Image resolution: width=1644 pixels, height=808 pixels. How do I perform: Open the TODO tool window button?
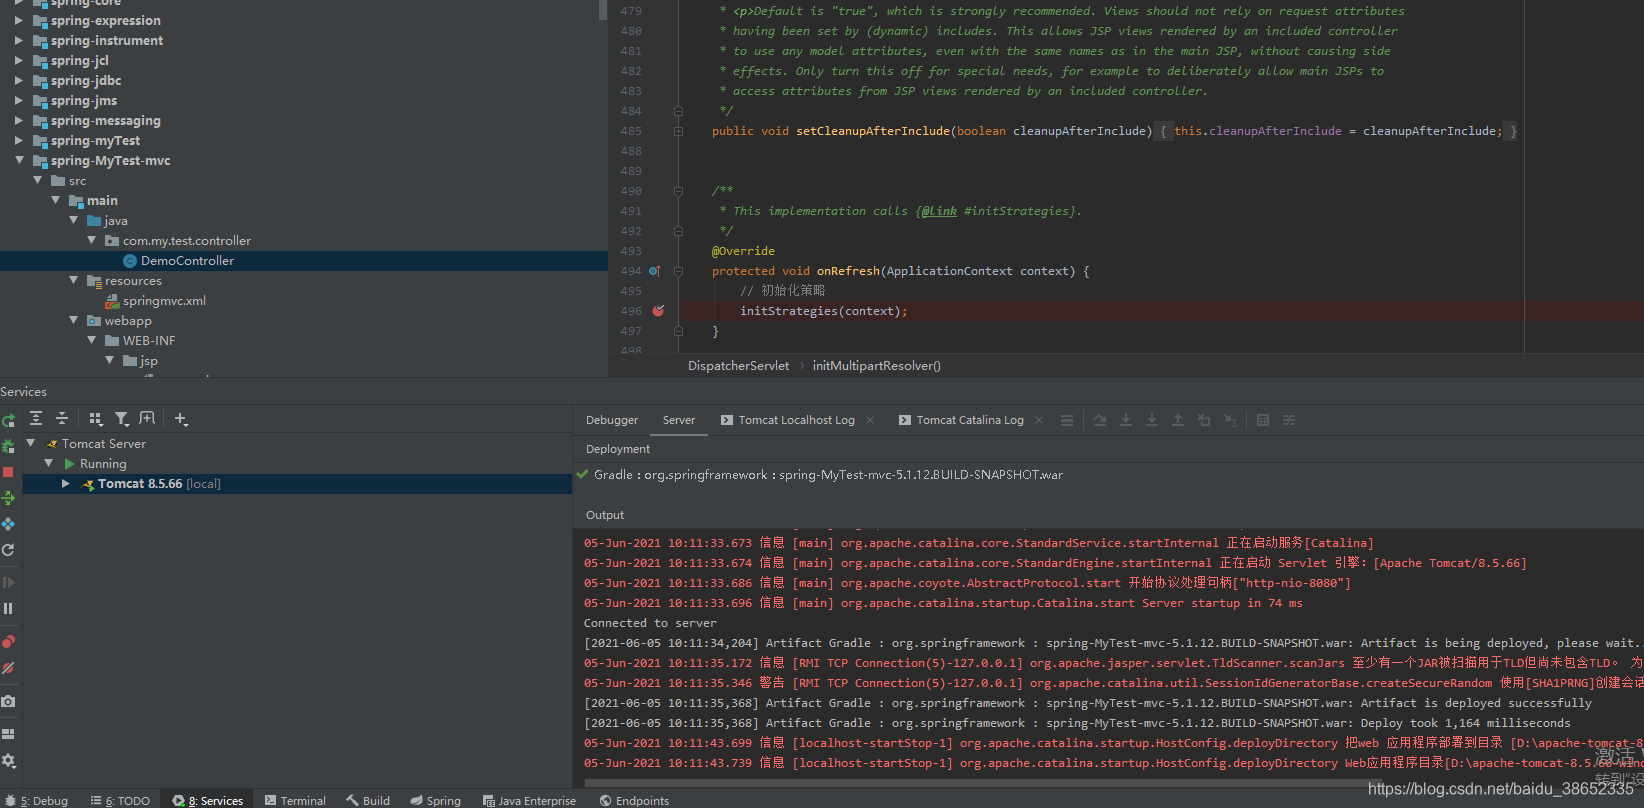pyautogui.click(x=120, y=801)
